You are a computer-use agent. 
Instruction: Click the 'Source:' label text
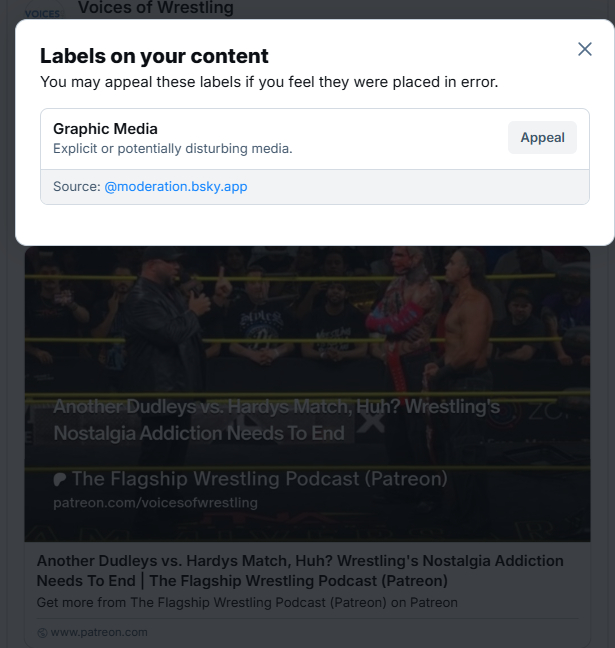pos(76,187)
